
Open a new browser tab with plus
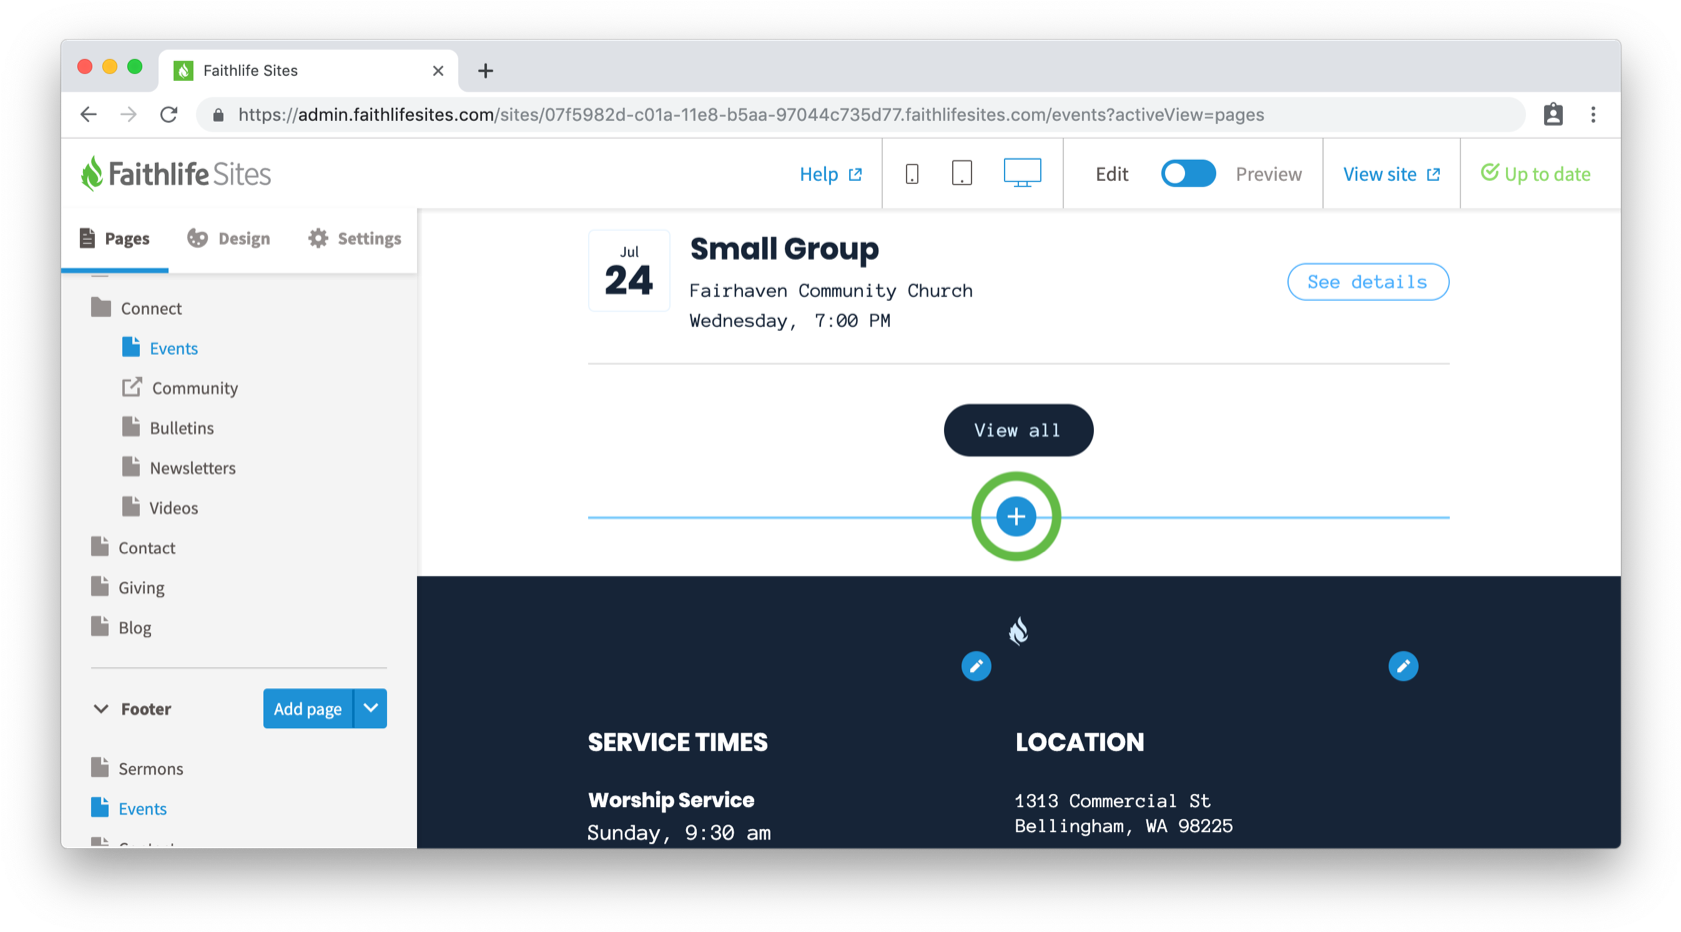coord(485,71)
